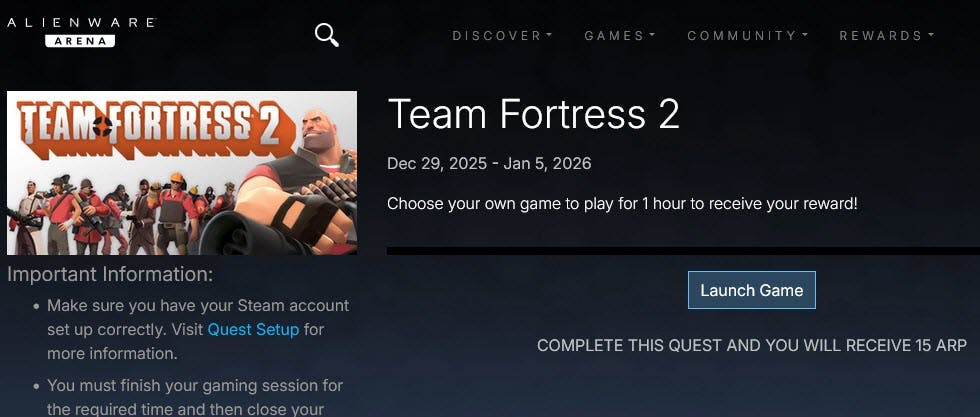Click the Important Information heading

click(x=110, y=273)
